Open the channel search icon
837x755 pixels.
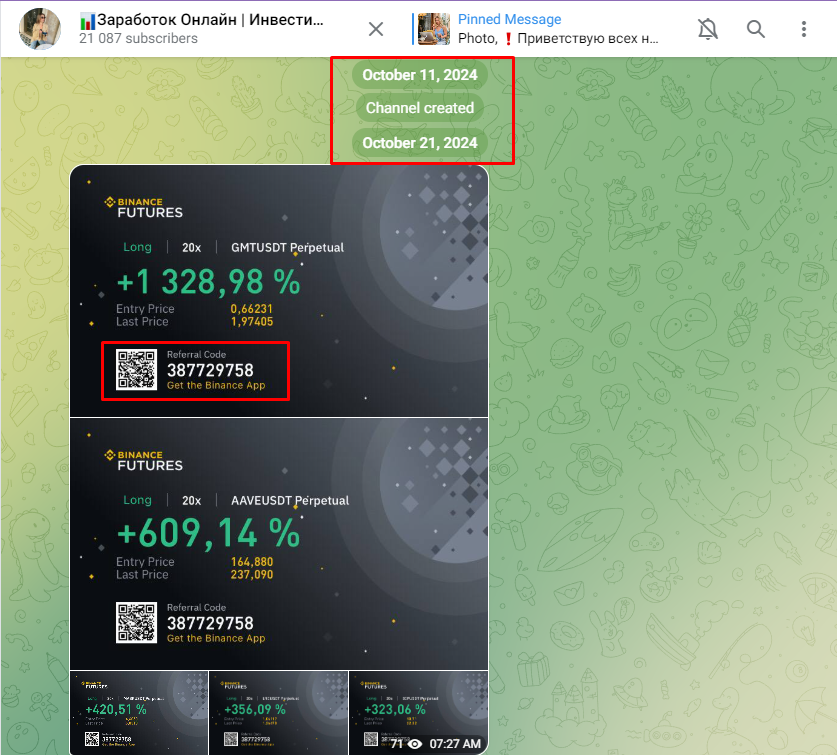click(x=756, y=29)
